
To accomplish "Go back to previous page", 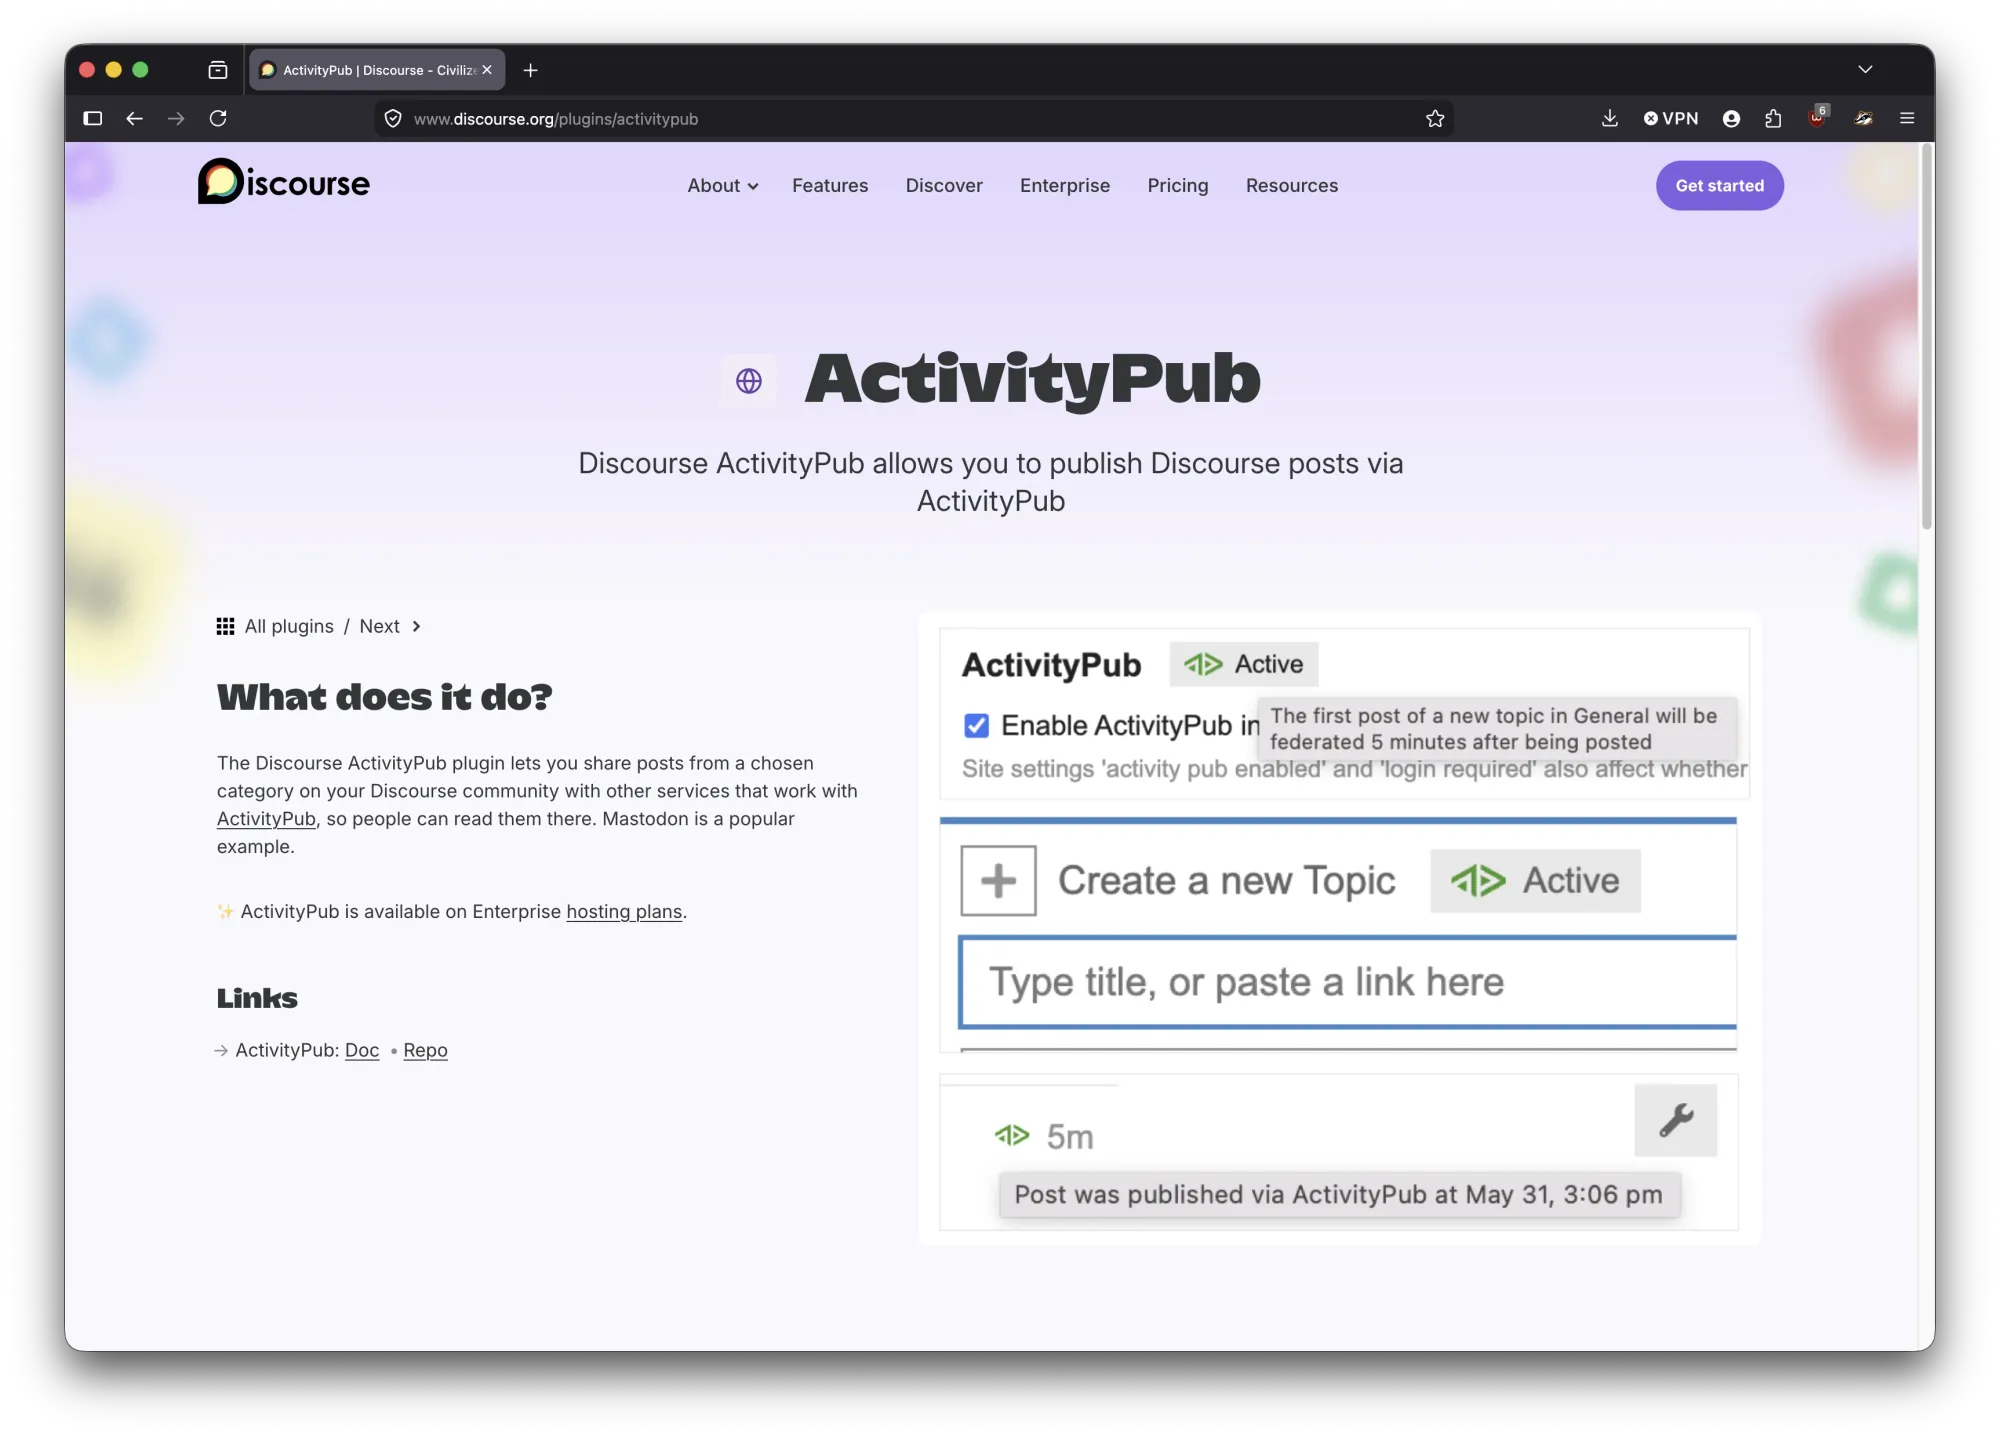I will (x=134, y=118).
